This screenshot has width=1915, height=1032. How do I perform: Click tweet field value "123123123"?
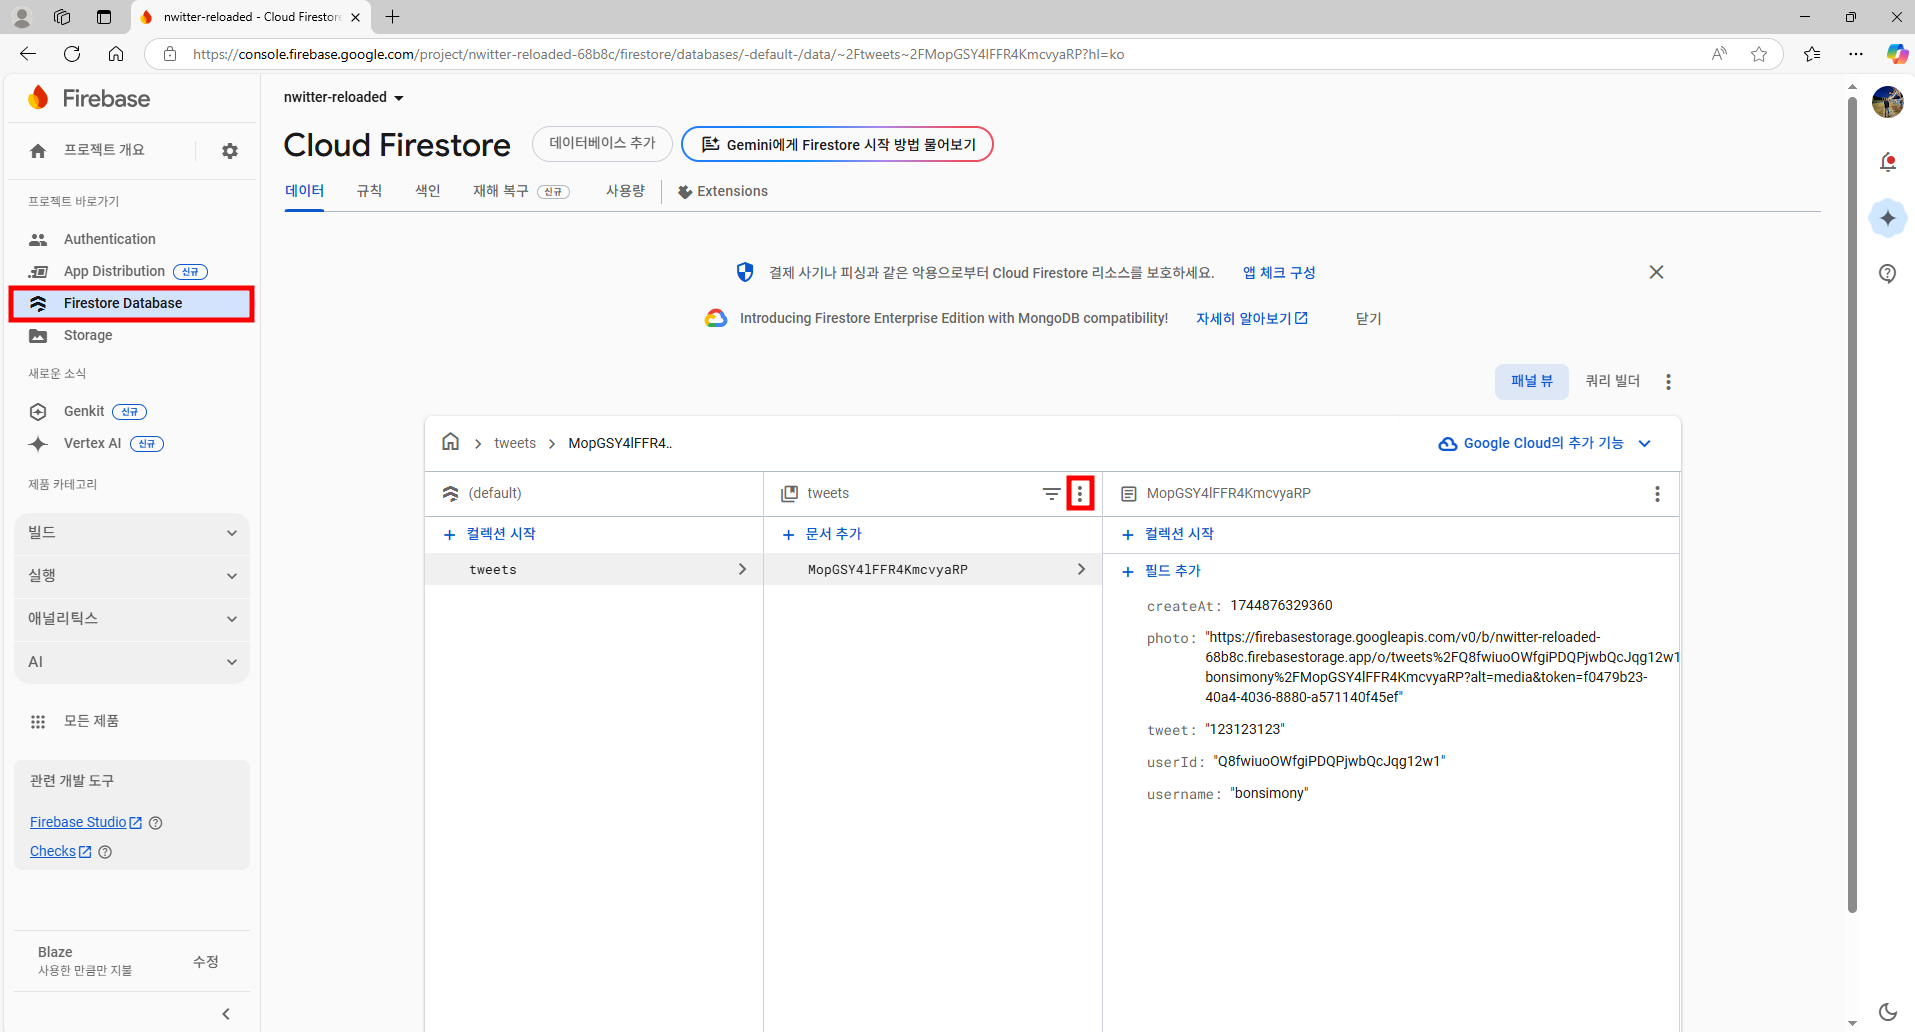click(1245, 729)
